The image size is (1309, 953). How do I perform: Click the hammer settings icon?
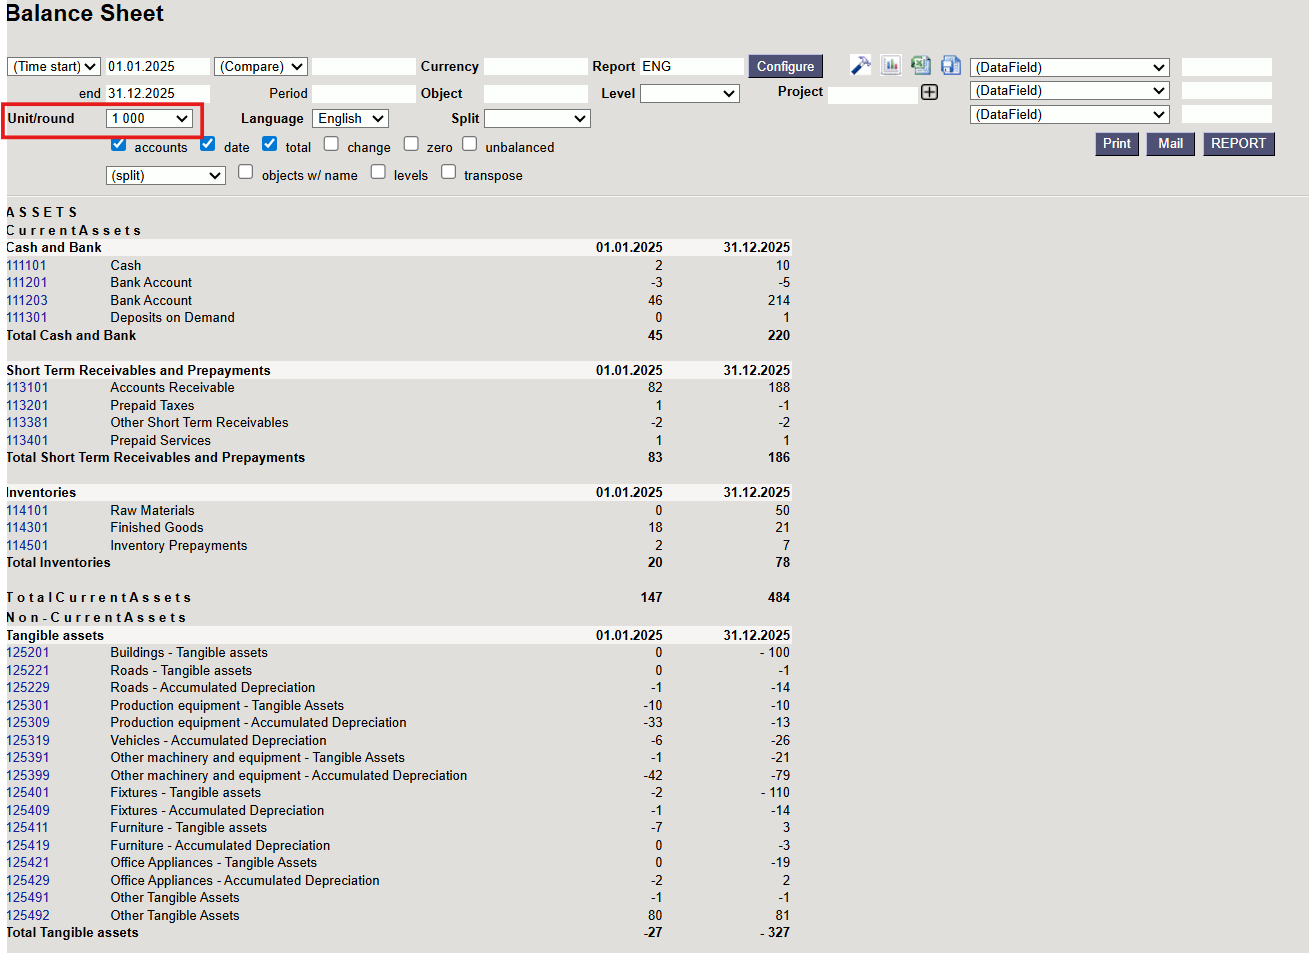click(x=860, y=66)
